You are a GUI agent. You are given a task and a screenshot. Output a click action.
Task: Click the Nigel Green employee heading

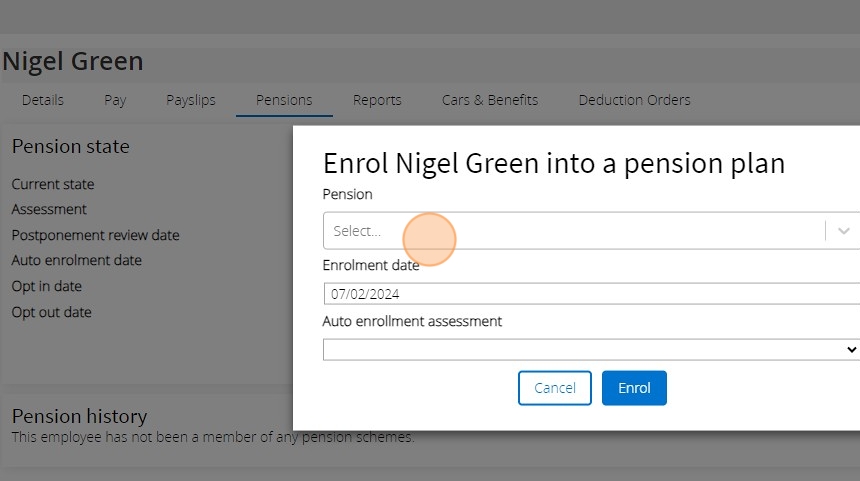[x=73, y=62]
